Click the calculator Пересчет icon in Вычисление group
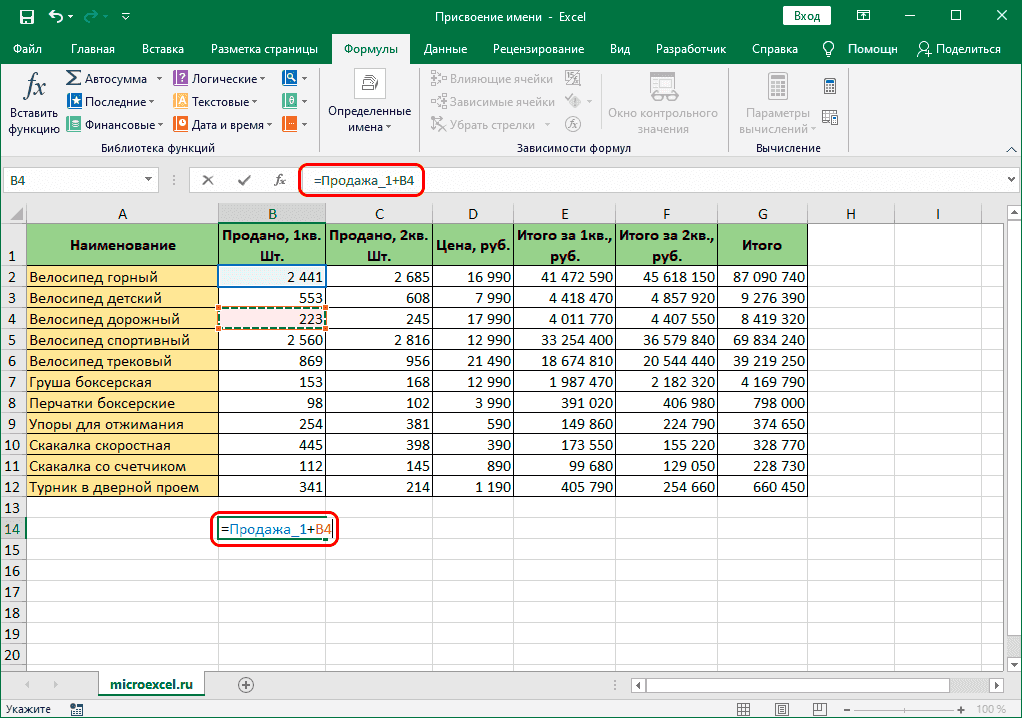The width and height of the screenshot is (1022, 718). tap(830, 86)
